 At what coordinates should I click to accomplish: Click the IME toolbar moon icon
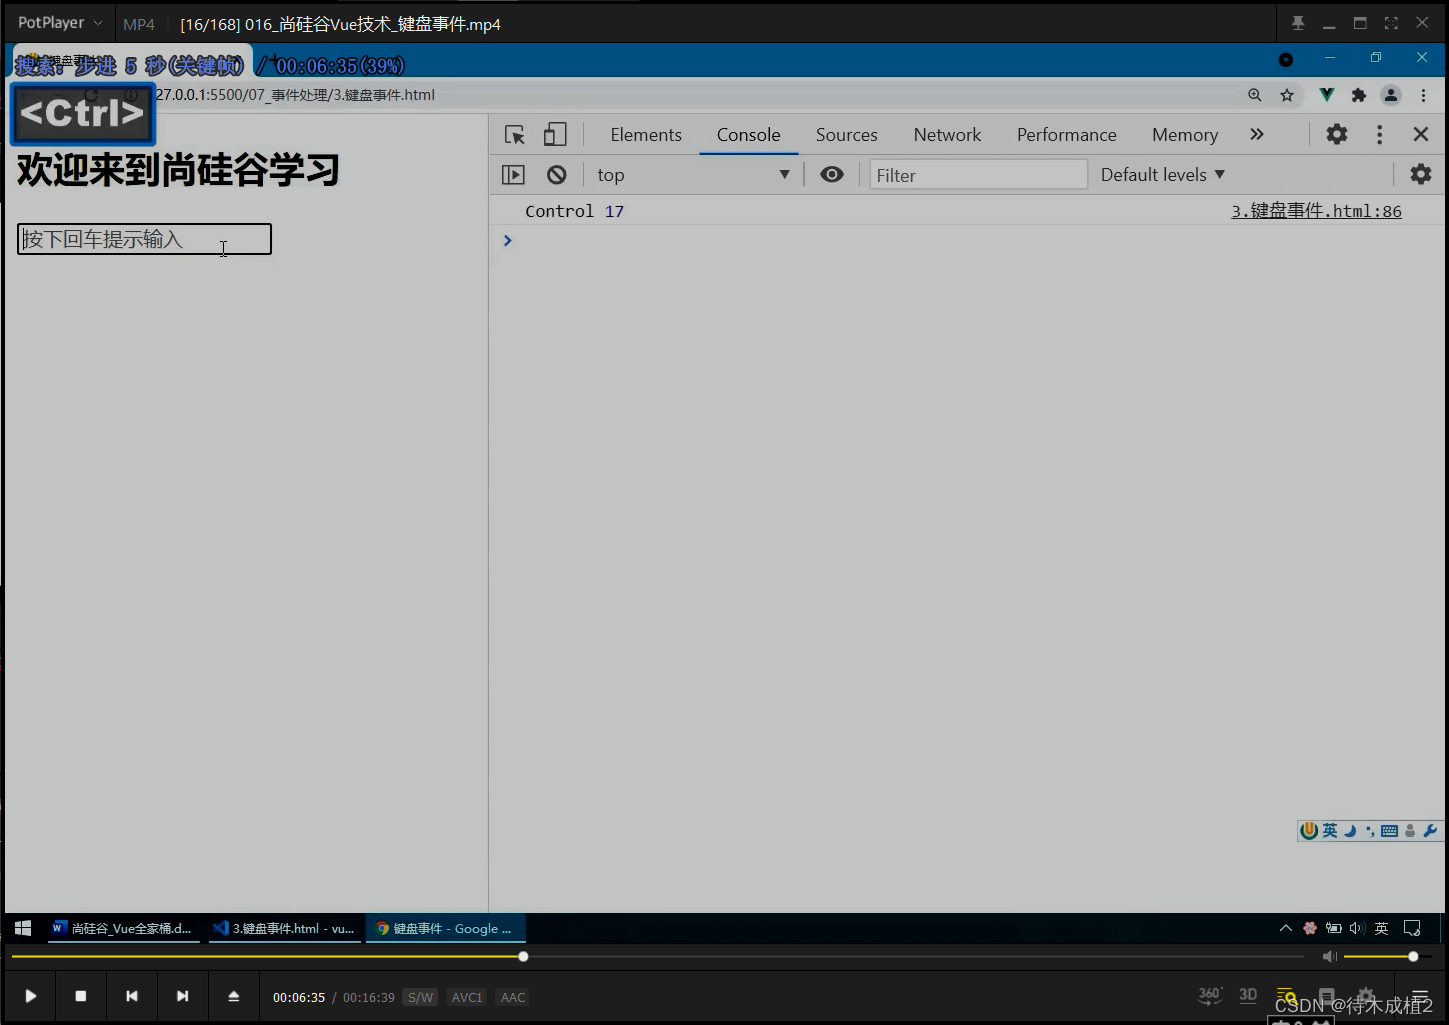tap(1349, 831)
